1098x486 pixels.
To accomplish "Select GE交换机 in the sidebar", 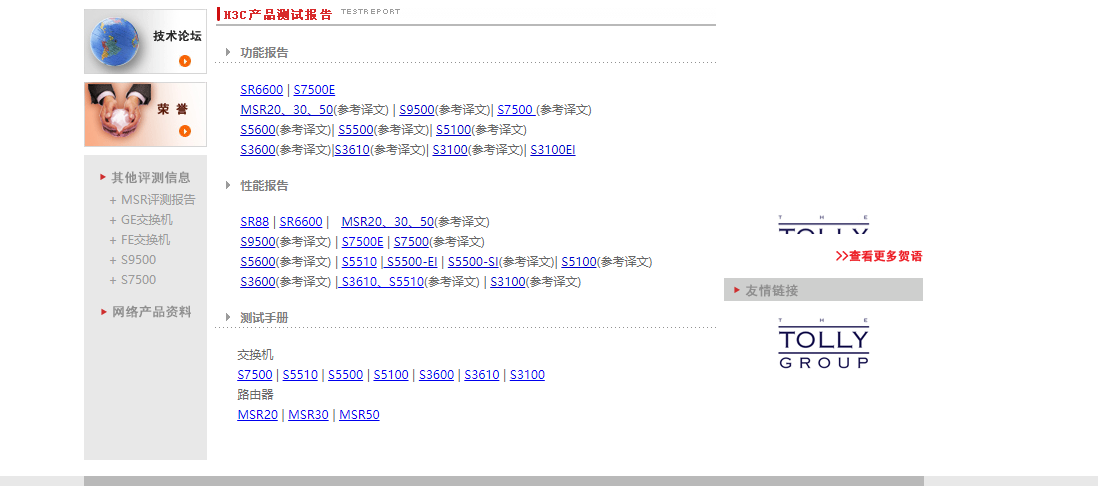I will click(x=146, y=220).
